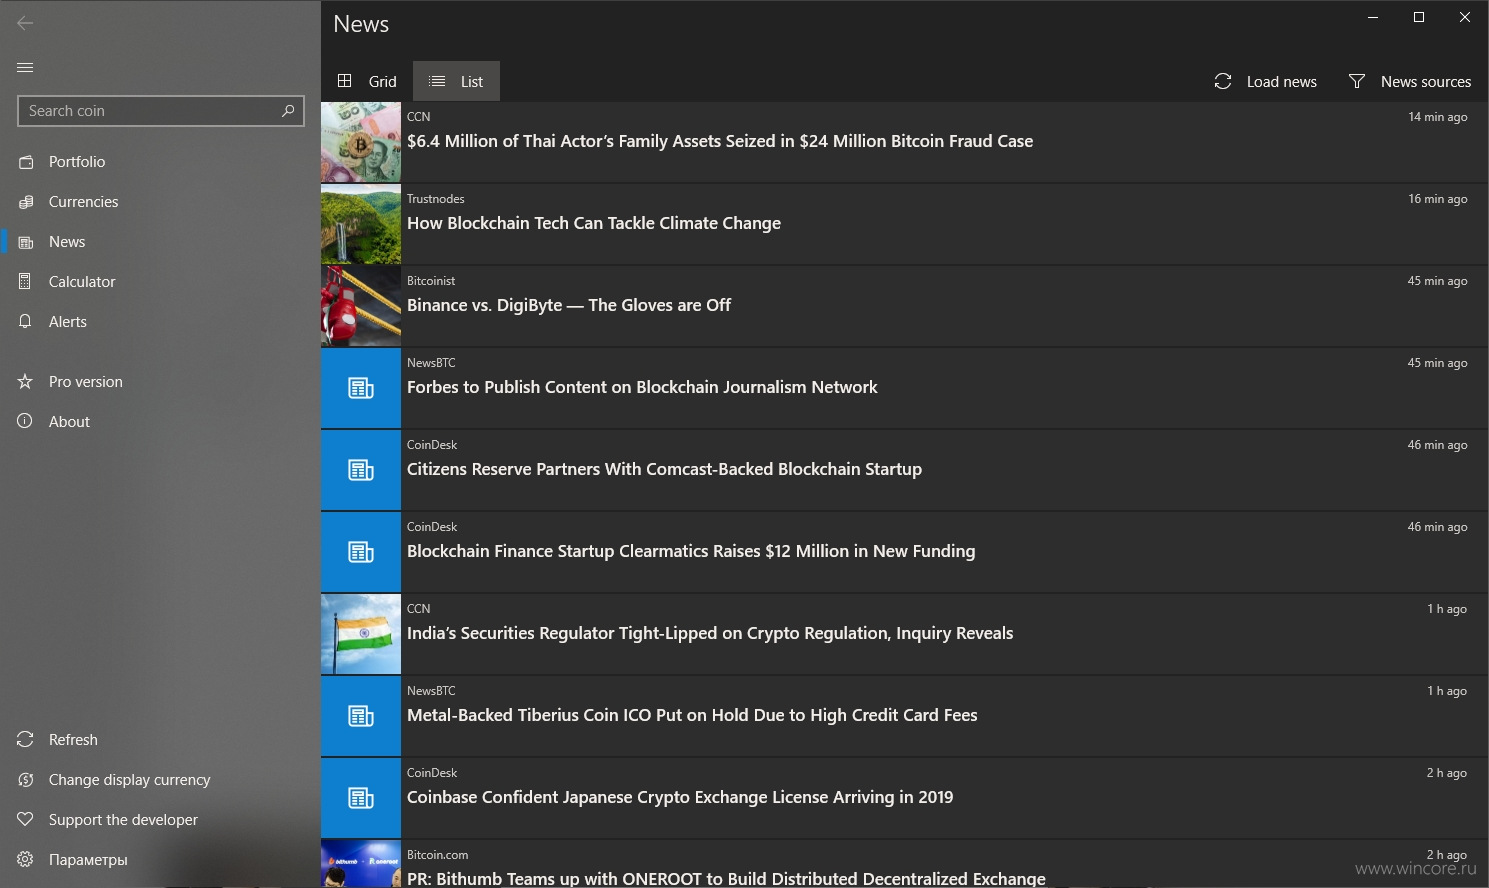This screenshot has height=888, width=1489.
Task: Click the Support the developer heart icon
Action: 26,820
